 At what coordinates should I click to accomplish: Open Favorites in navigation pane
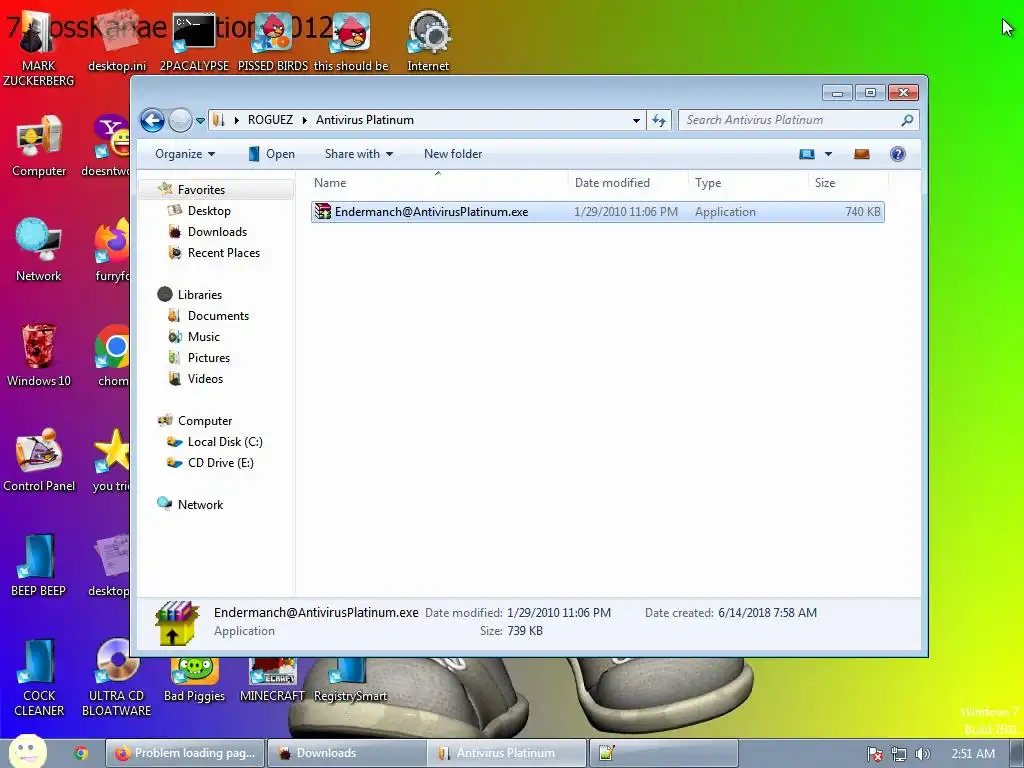[200, 189]
